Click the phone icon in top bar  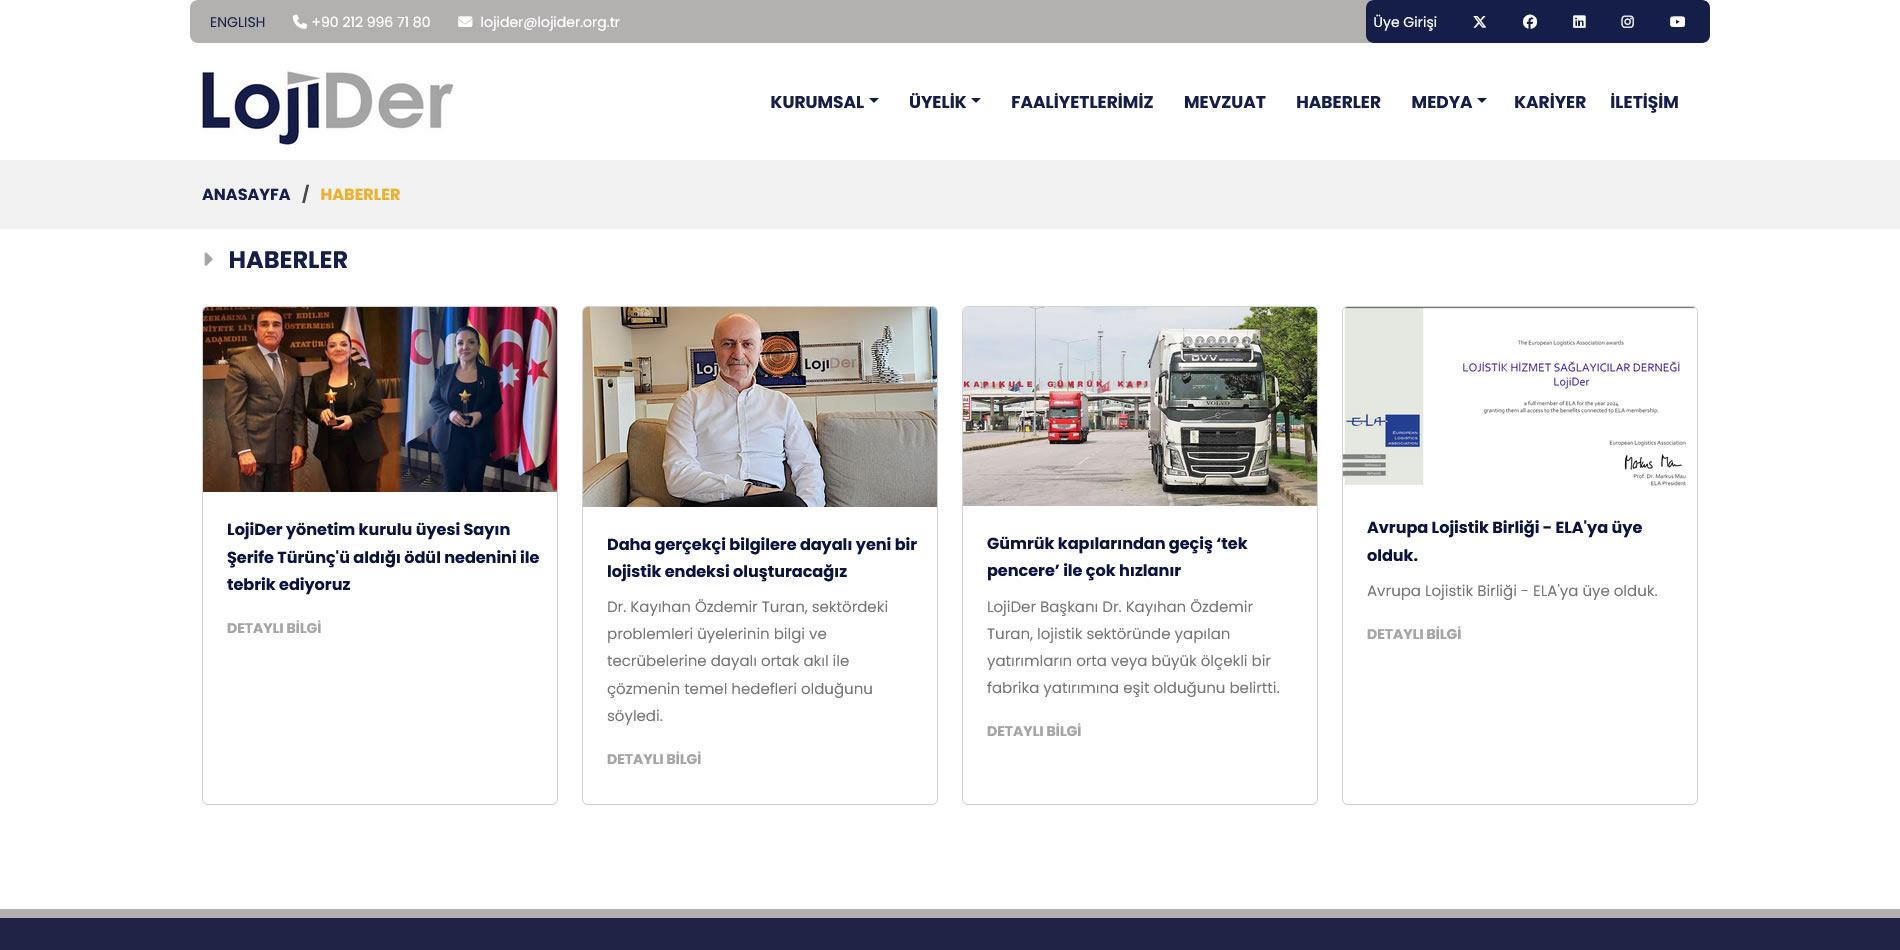point(299,22)
